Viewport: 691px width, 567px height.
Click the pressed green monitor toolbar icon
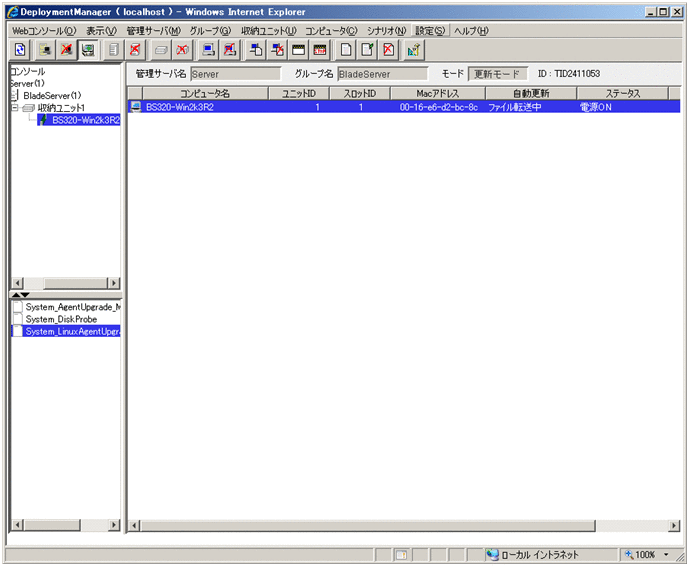[88, 49]
